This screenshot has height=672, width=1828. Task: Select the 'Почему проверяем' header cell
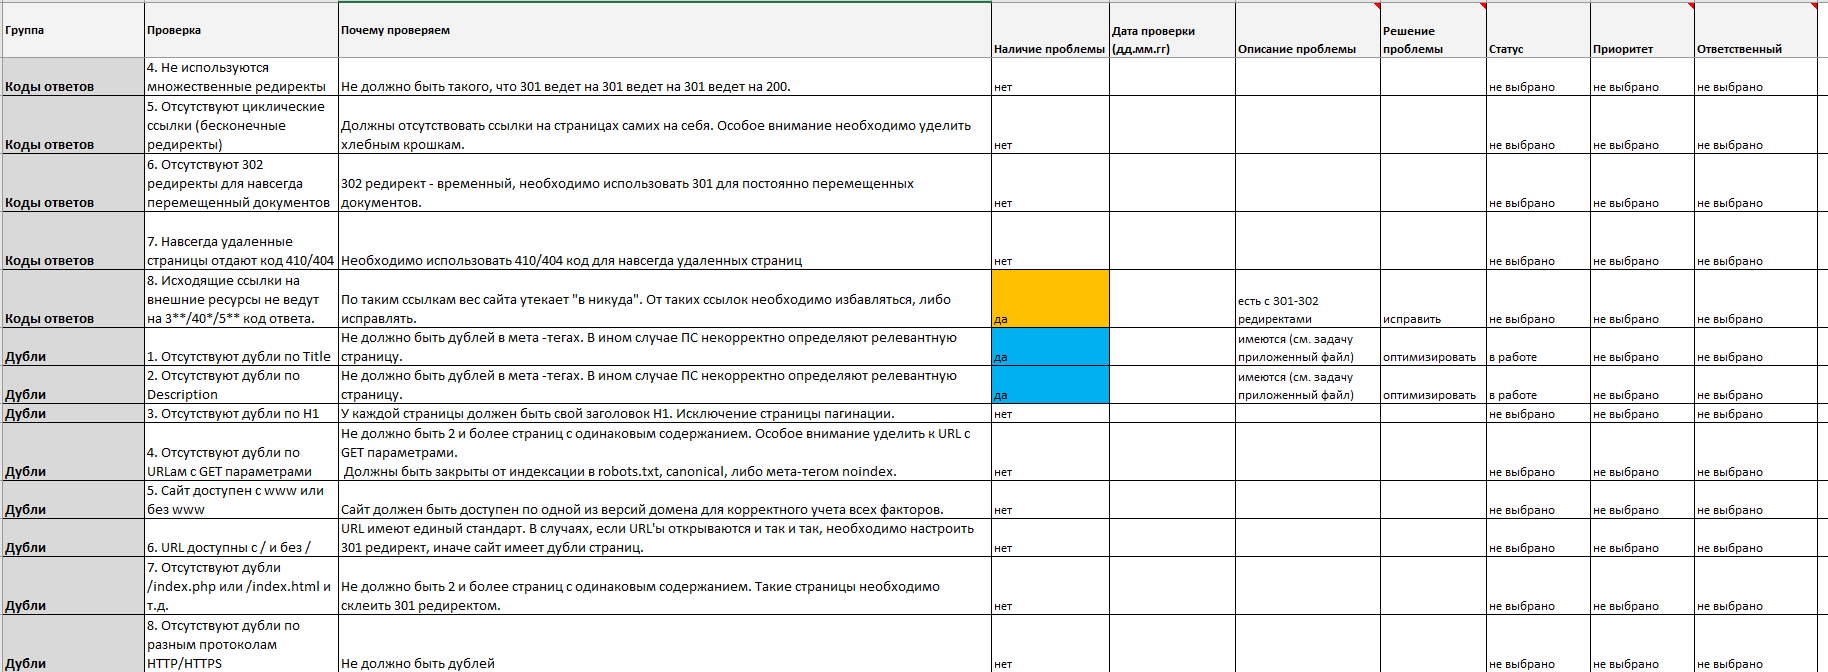pyautogui.click(x=665, y=30)
